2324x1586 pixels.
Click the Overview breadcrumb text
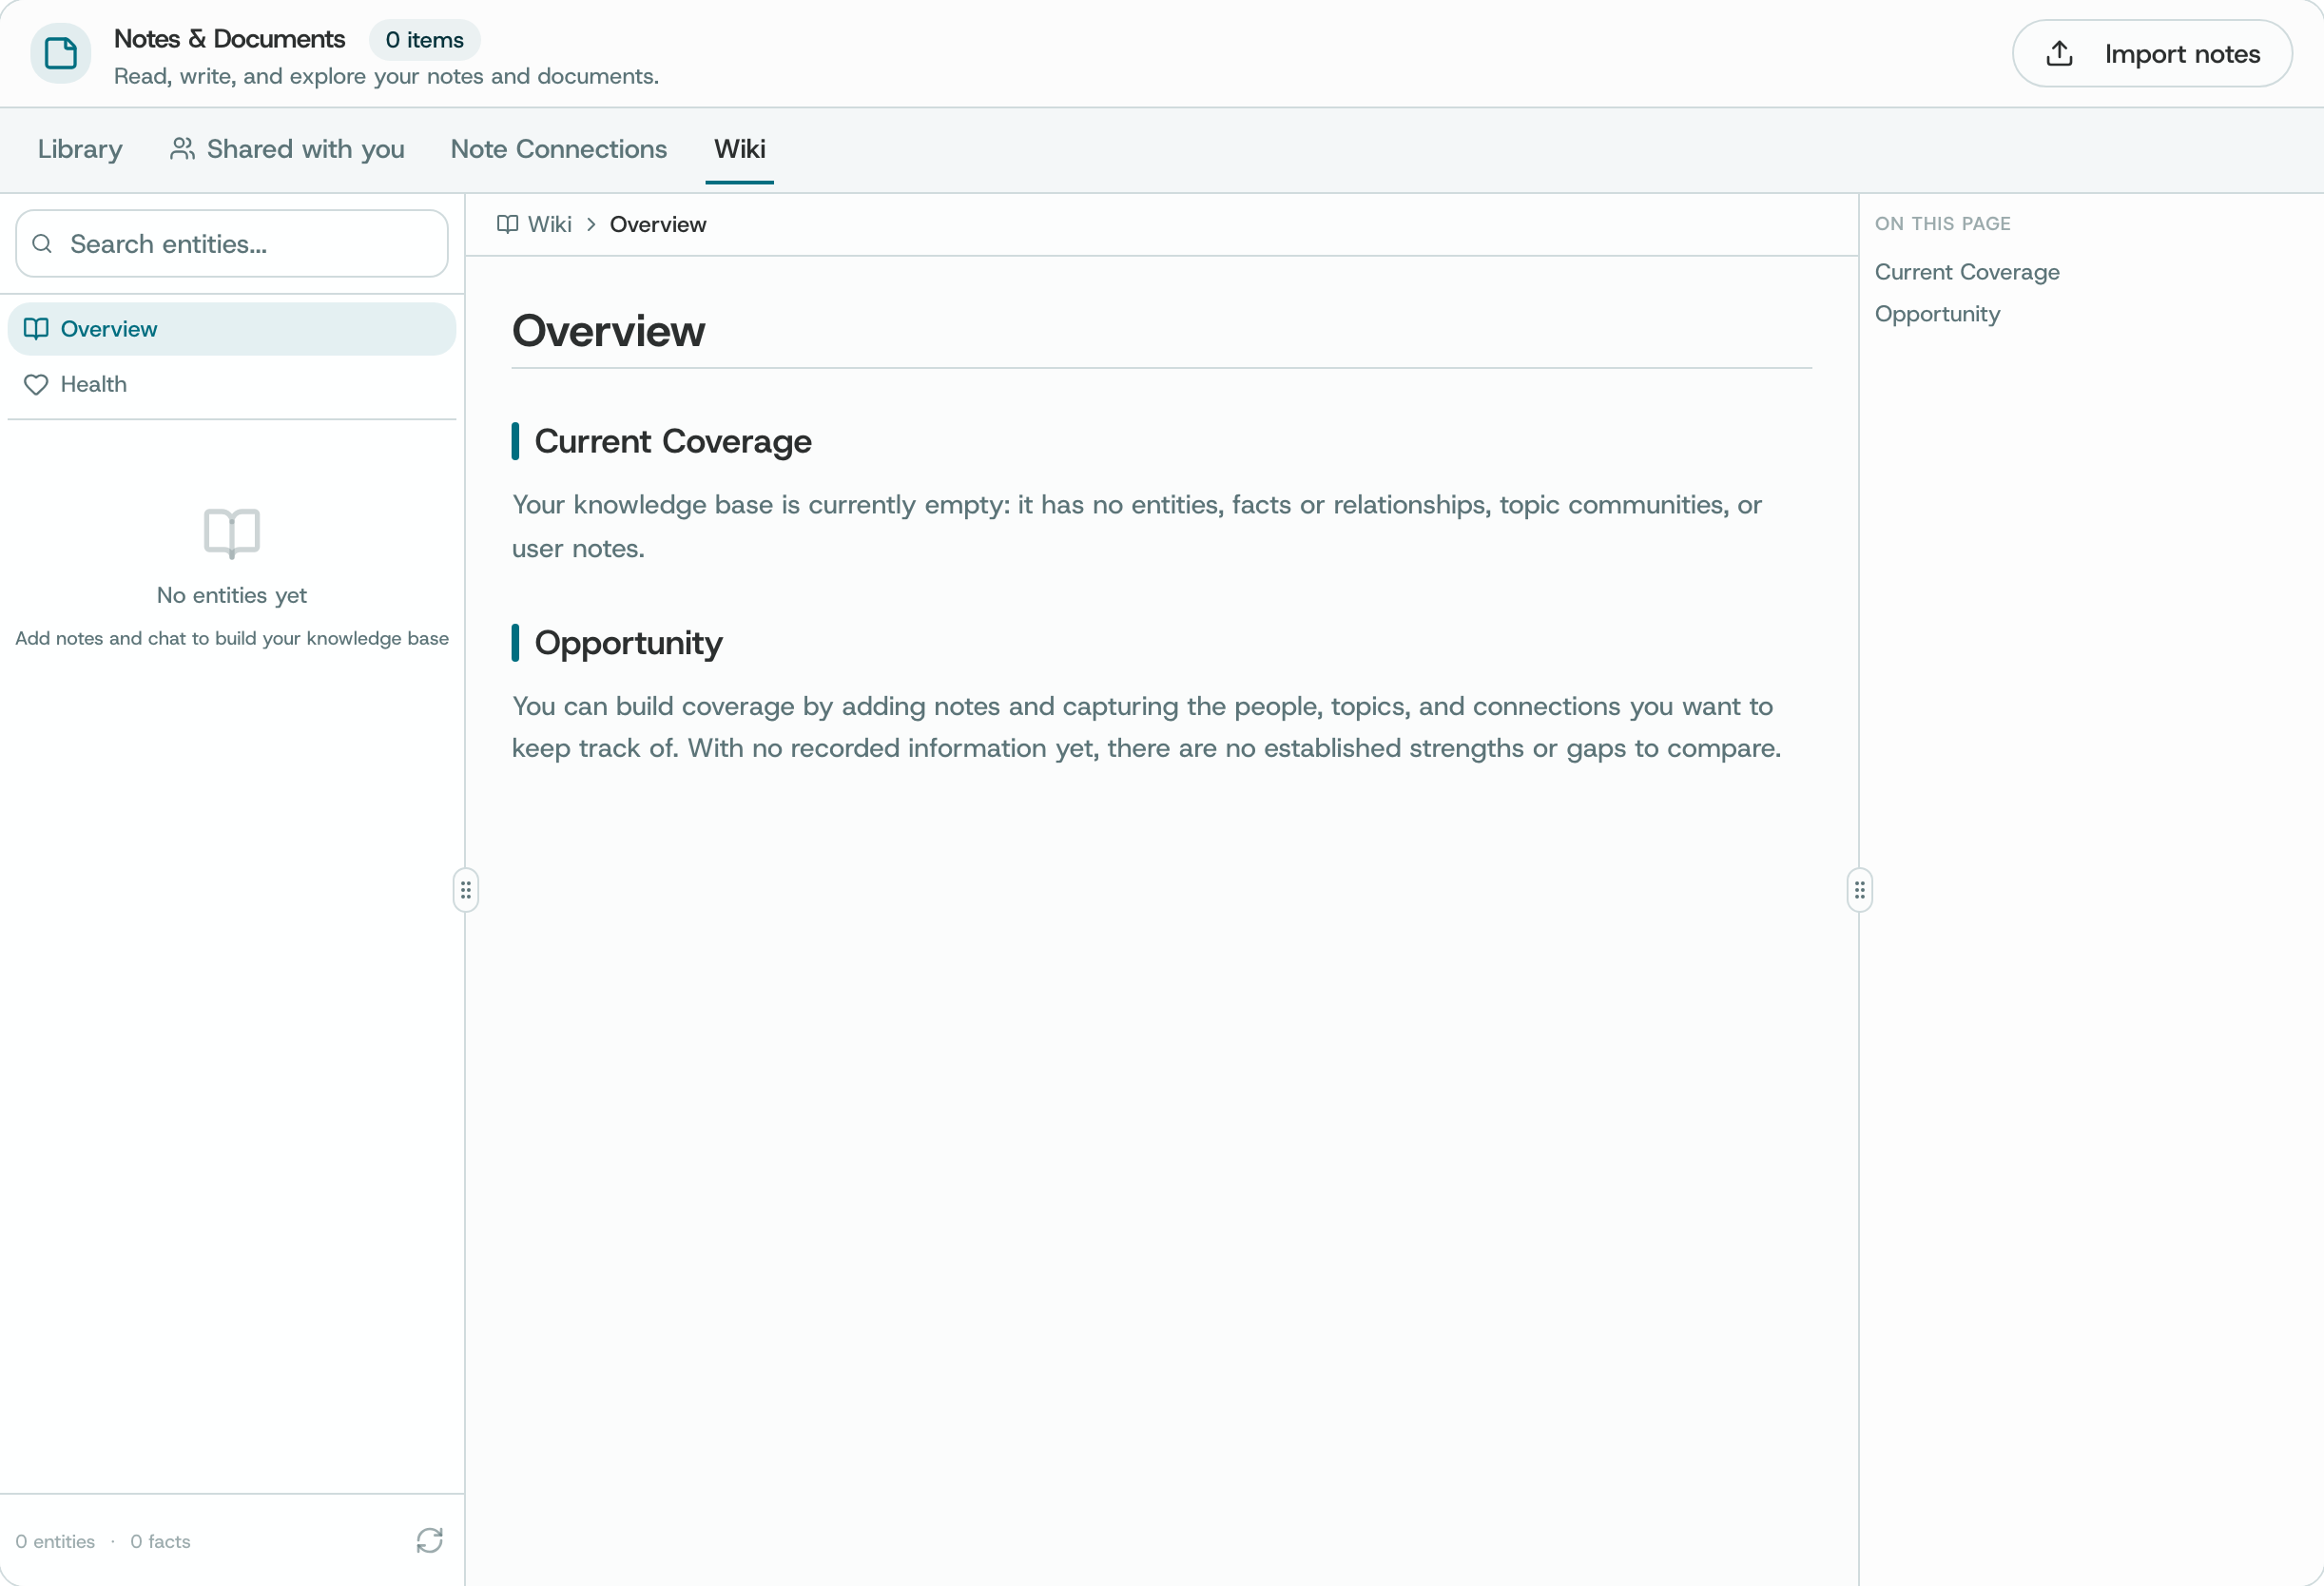[x=658, y=224]
